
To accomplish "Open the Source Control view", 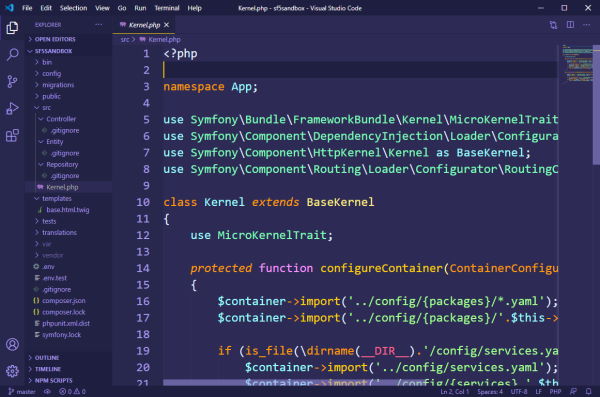I will point(12,81).
